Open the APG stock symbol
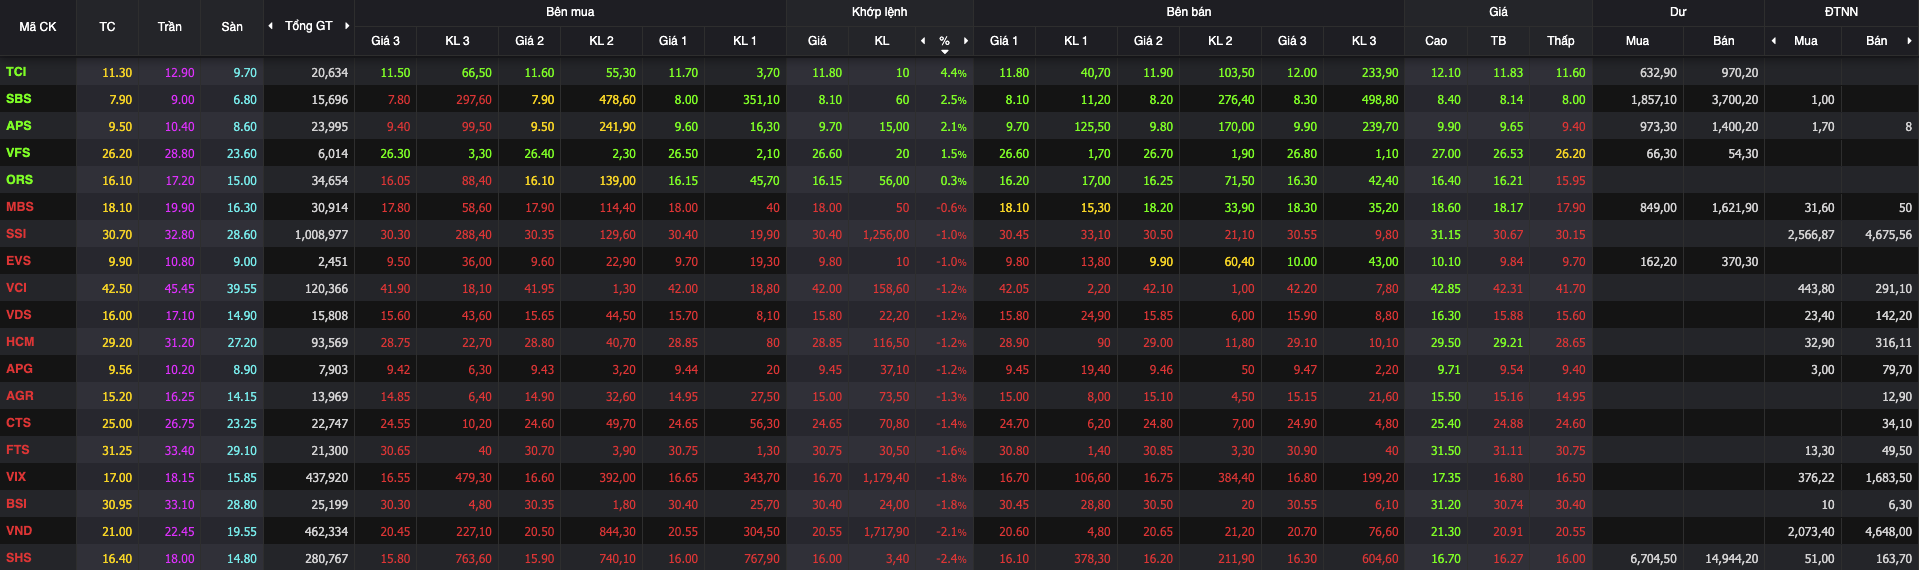Screen dimensions: 1919x570 (x=19, y=369)
